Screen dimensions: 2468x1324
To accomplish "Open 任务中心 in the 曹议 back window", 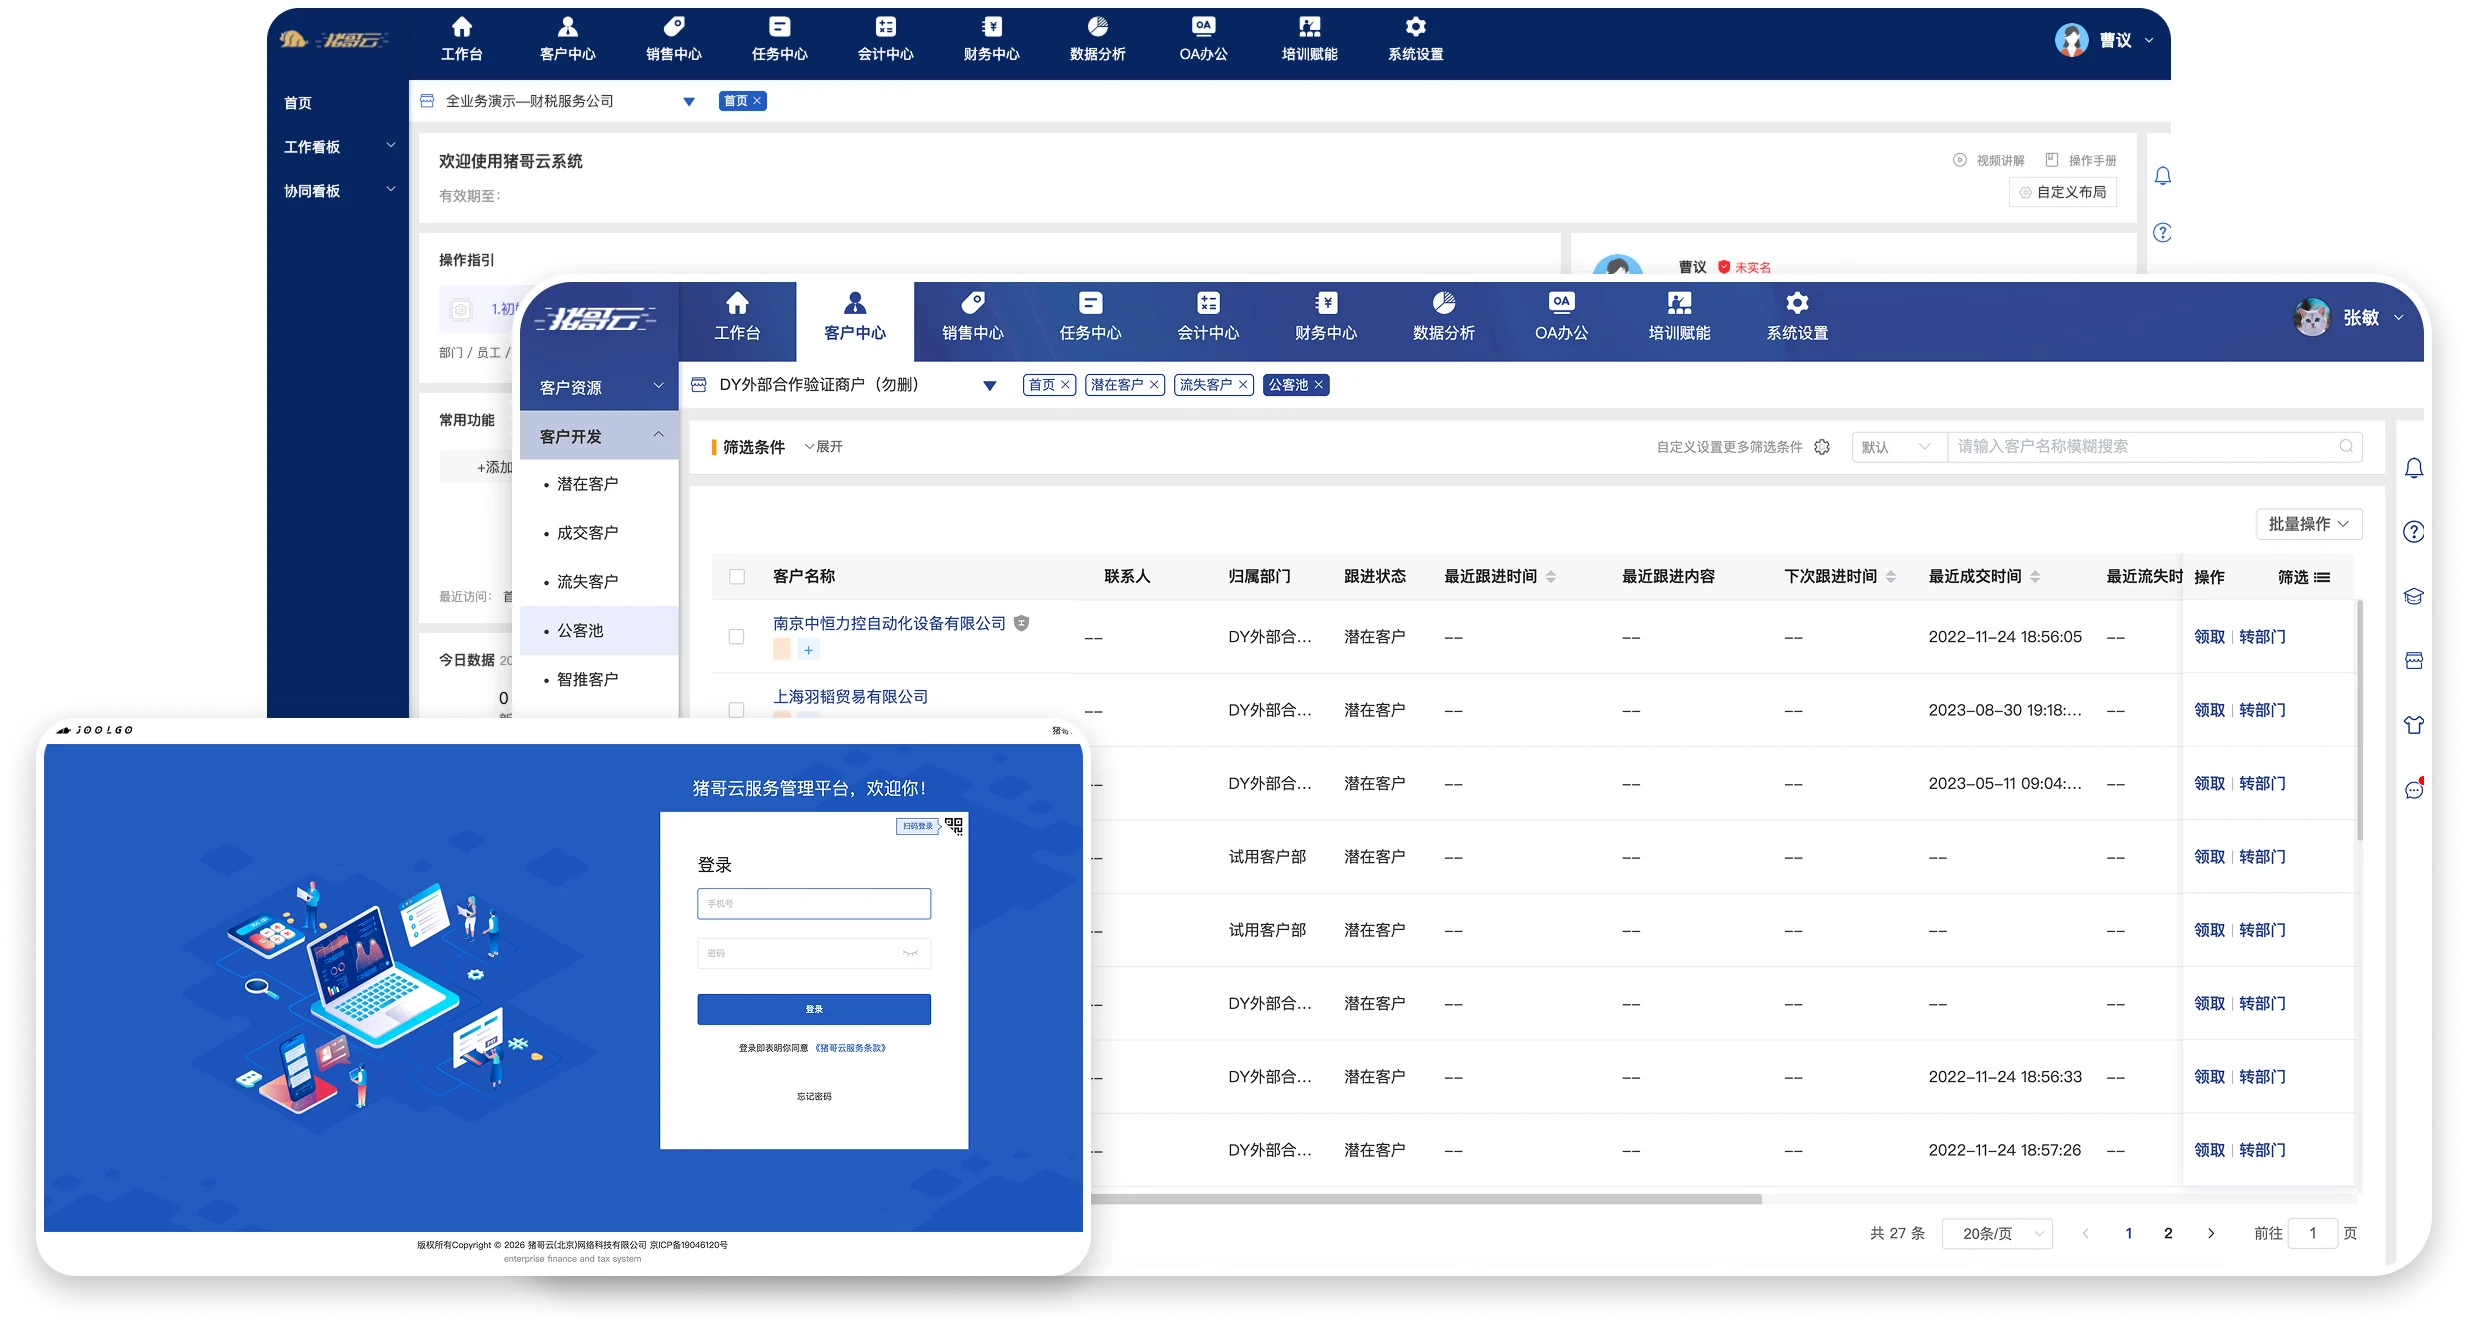I will pos(779,40).
